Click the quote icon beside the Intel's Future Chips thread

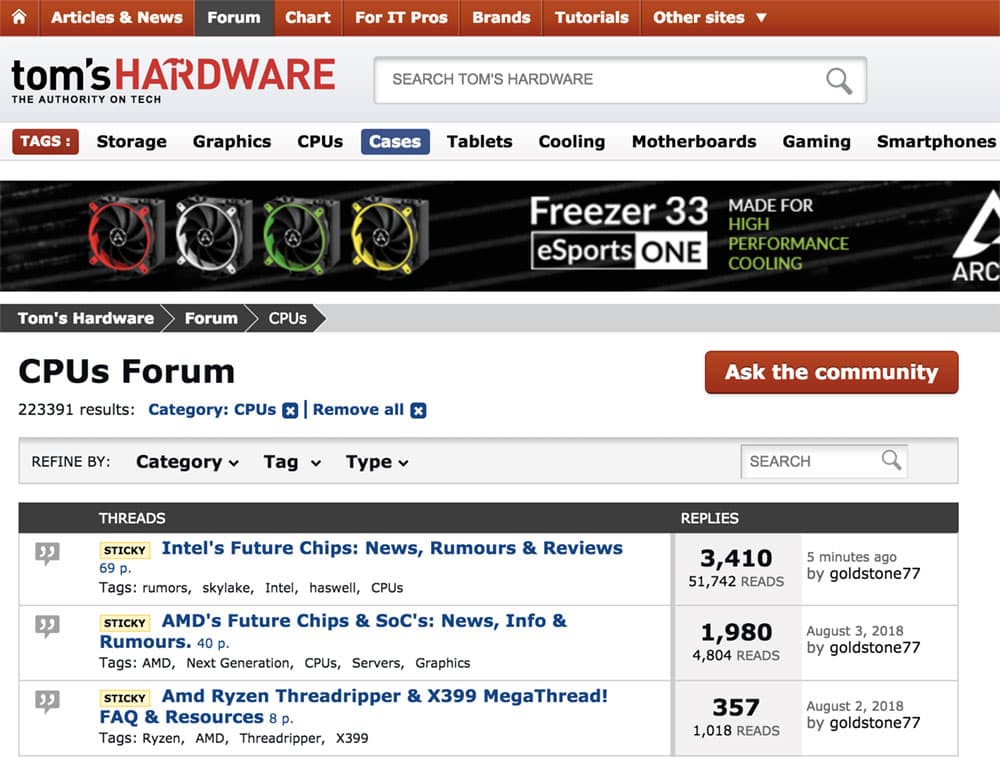[x=47, y=554]
